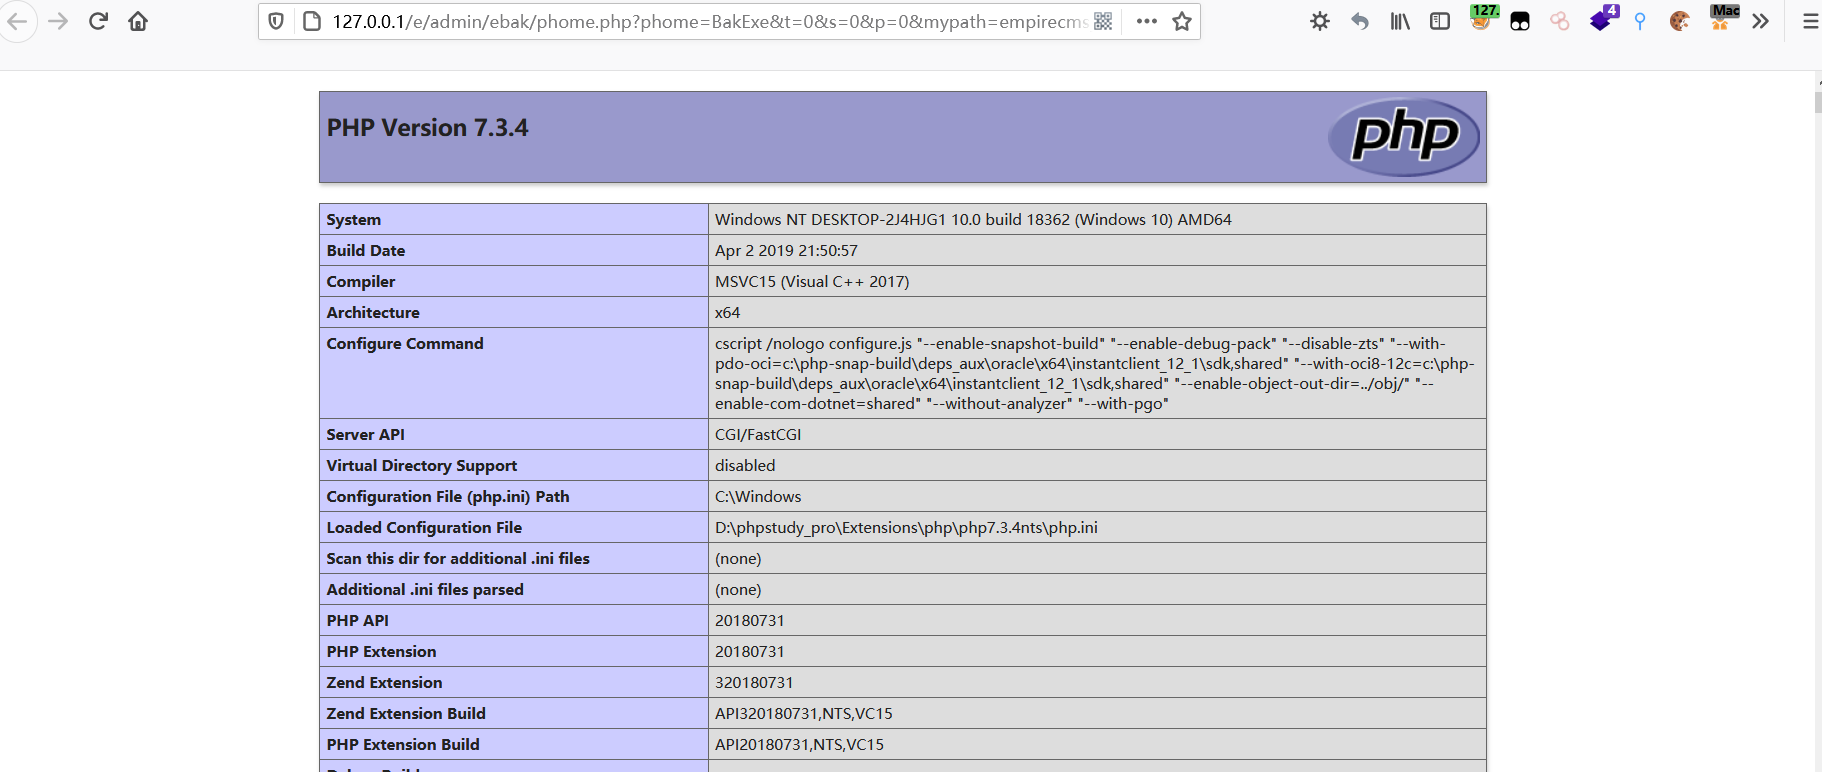Click the QR code icon in address bar
The image size is (1822, 772).
click(1103, 21)
